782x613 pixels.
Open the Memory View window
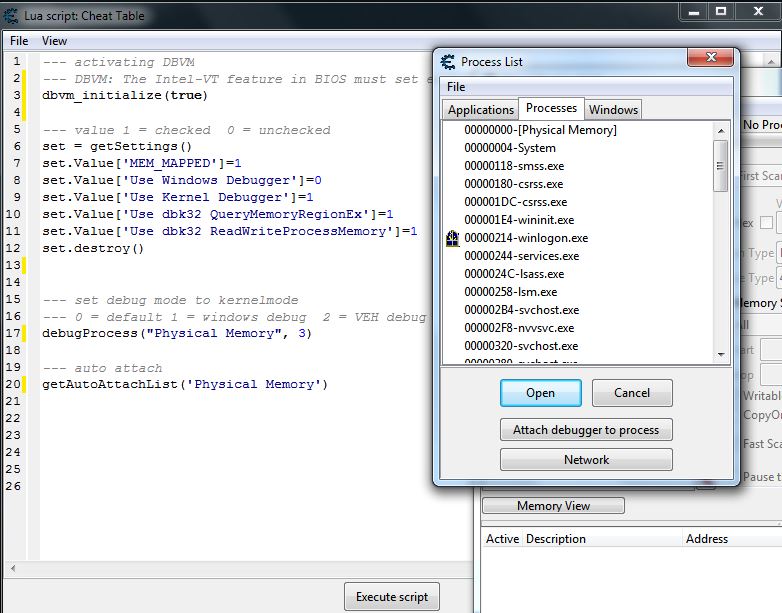point(553,506)
